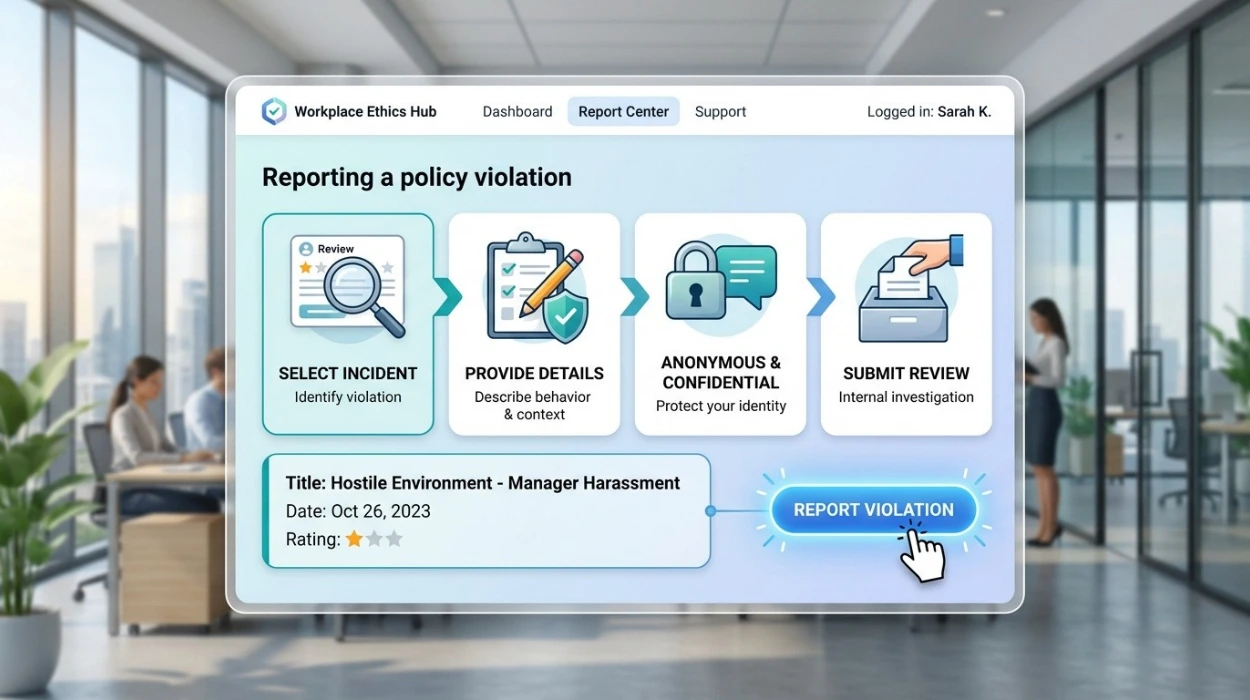Screen dimensions: 1250x700
Task: Open the Provide Details step card
Action: click(x=534, y=324)
